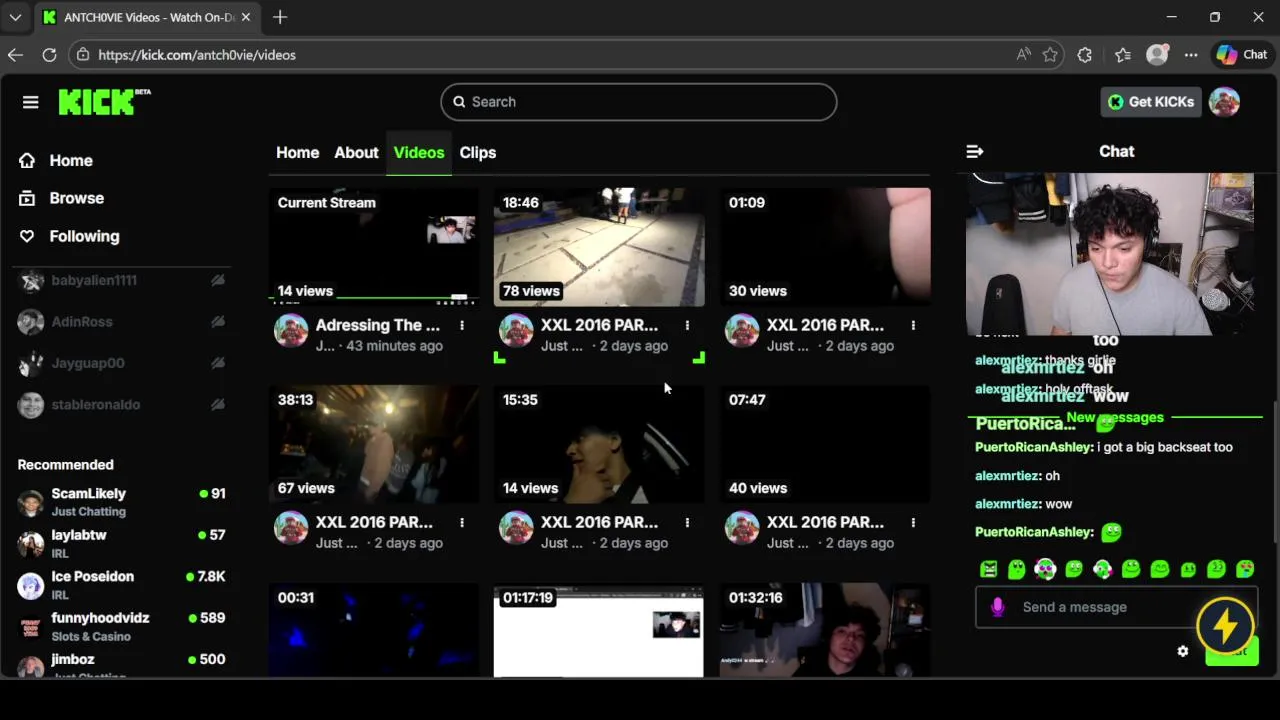Open options menu for the 30 views video

pyautogui.click(x=913, y=325)
